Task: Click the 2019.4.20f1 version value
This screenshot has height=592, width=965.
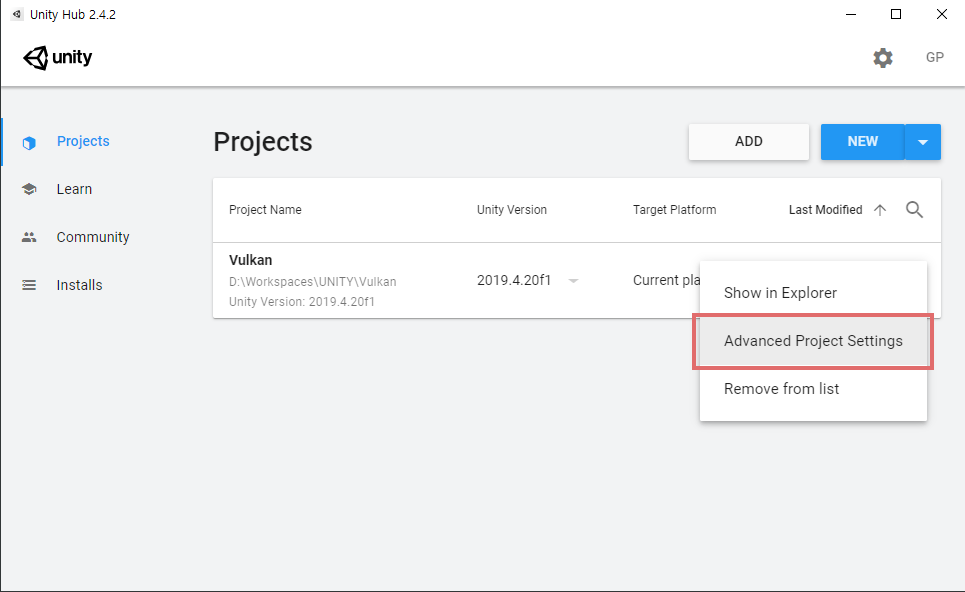Action: (514, 281)
